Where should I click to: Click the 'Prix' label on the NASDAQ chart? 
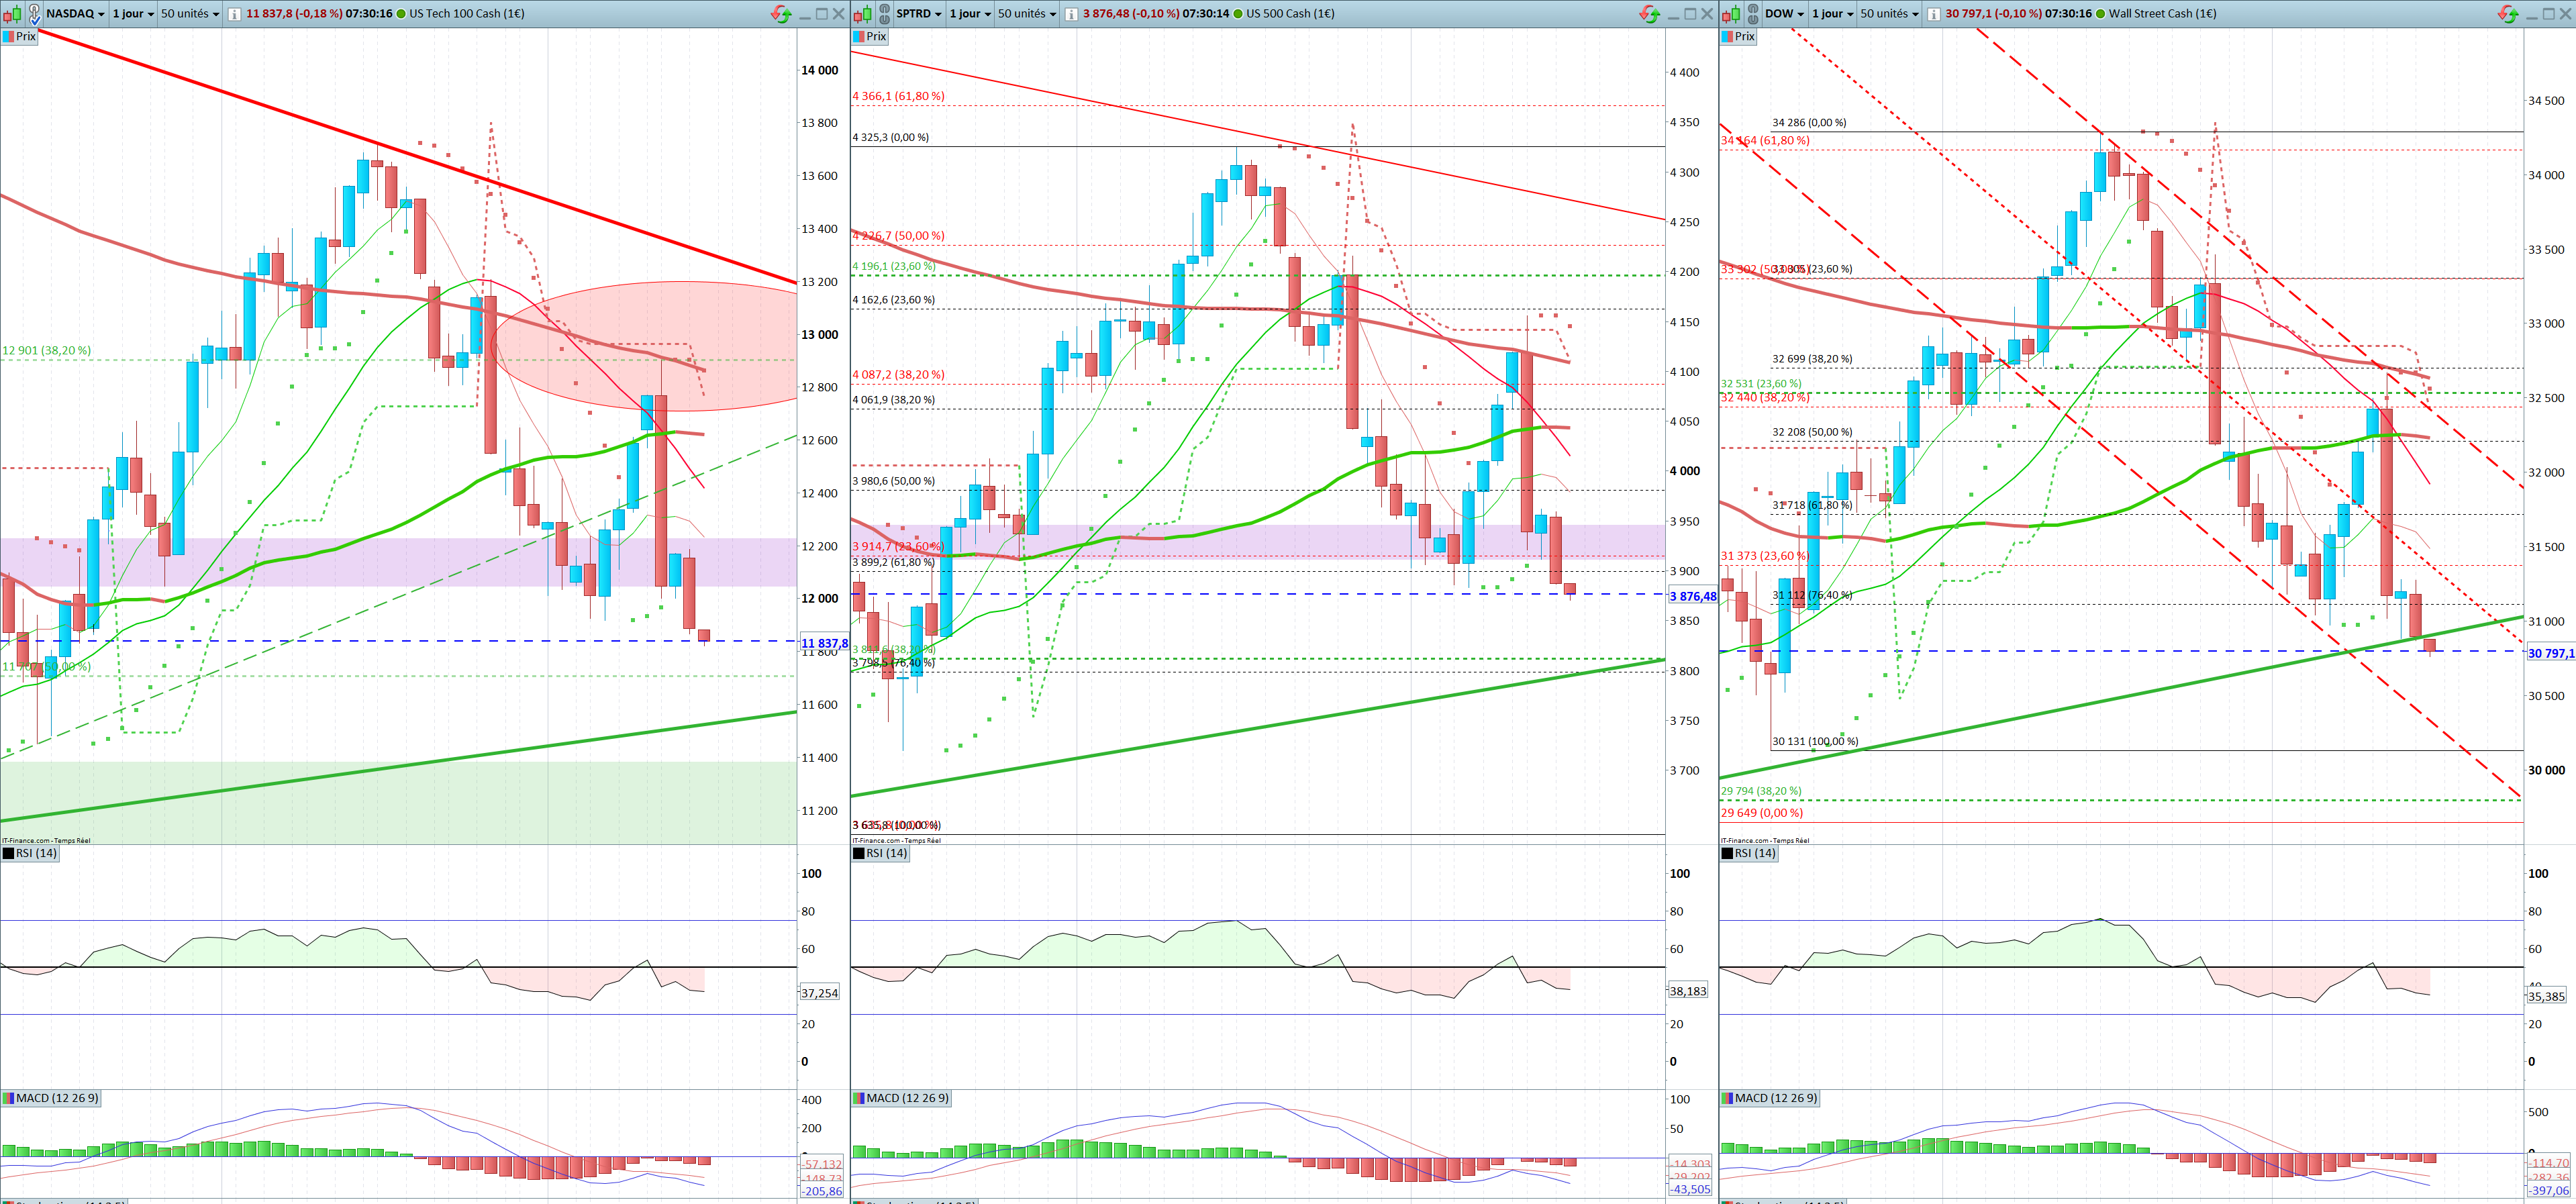(25, 36)
